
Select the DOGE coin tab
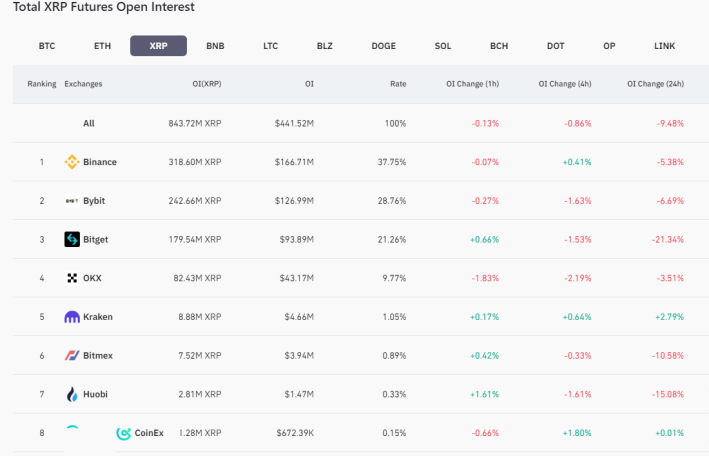point(383,46)
